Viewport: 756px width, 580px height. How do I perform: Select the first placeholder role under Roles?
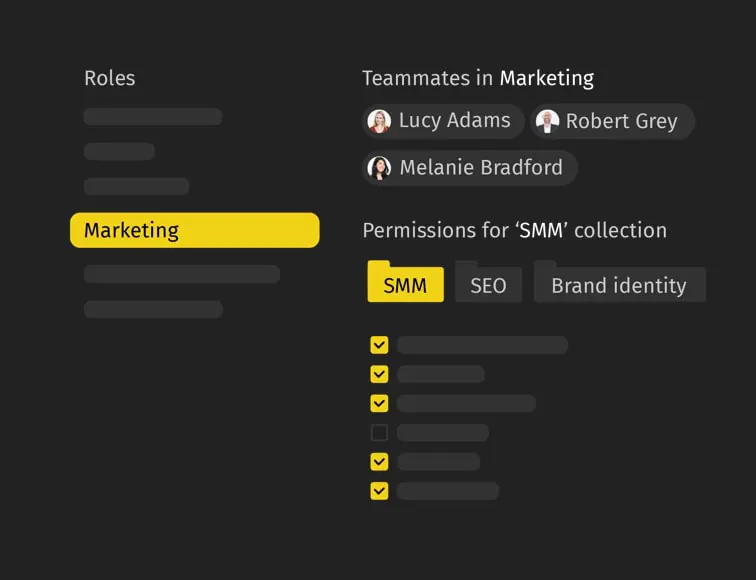153,117
